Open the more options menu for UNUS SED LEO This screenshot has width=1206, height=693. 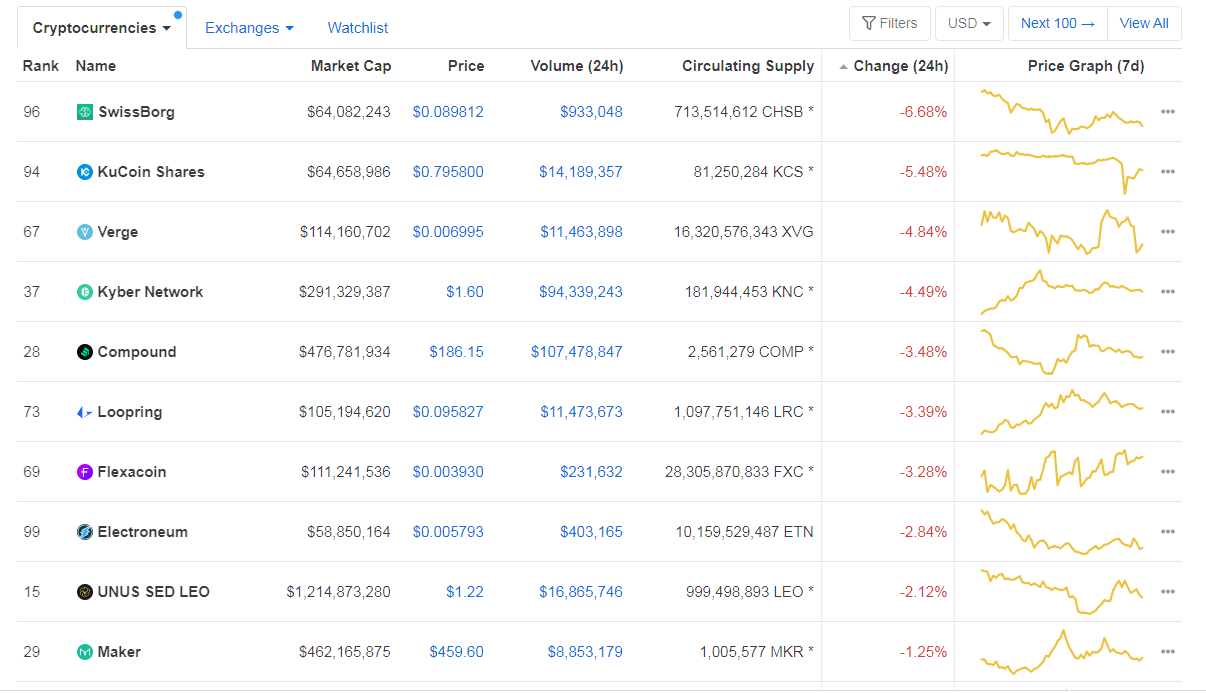(1167, 592)
